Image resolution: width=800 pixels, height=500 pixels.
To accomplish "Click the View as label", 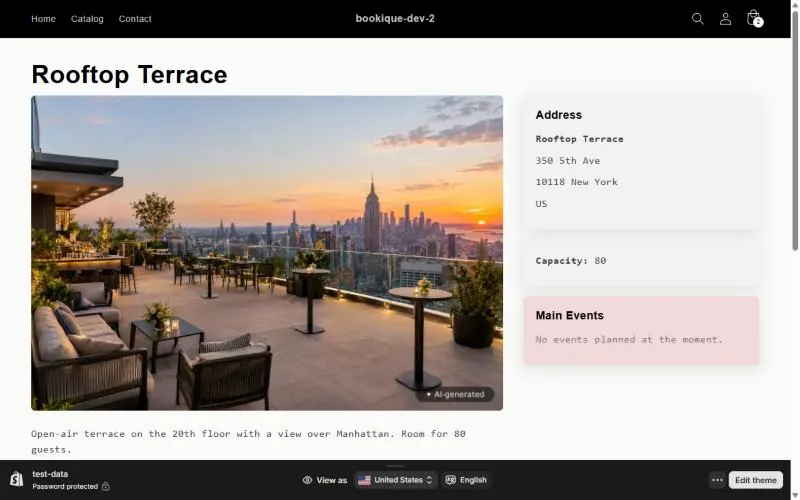I will (332, 480).
